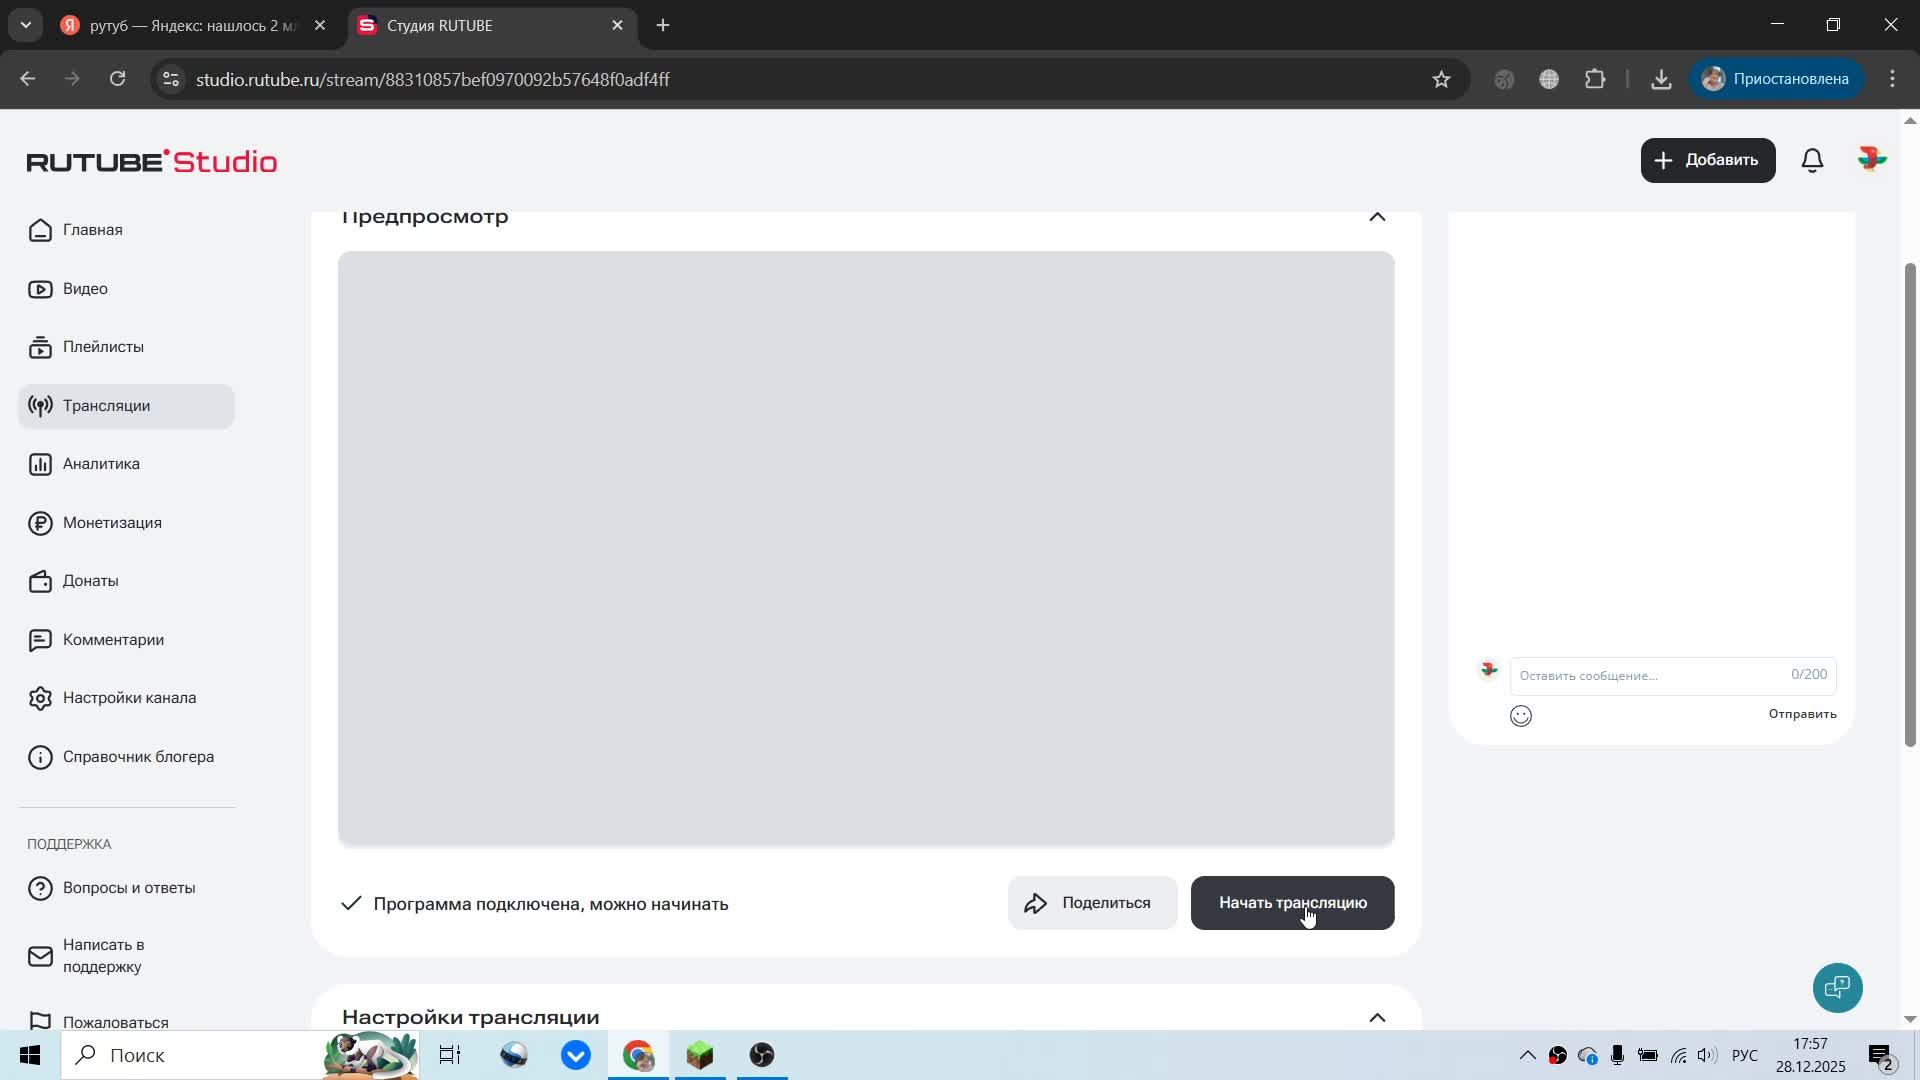Click the Добавить button
The width and height of the screenshot is (1920, 1080).
pyautogui.click(x=1707, y=160)
